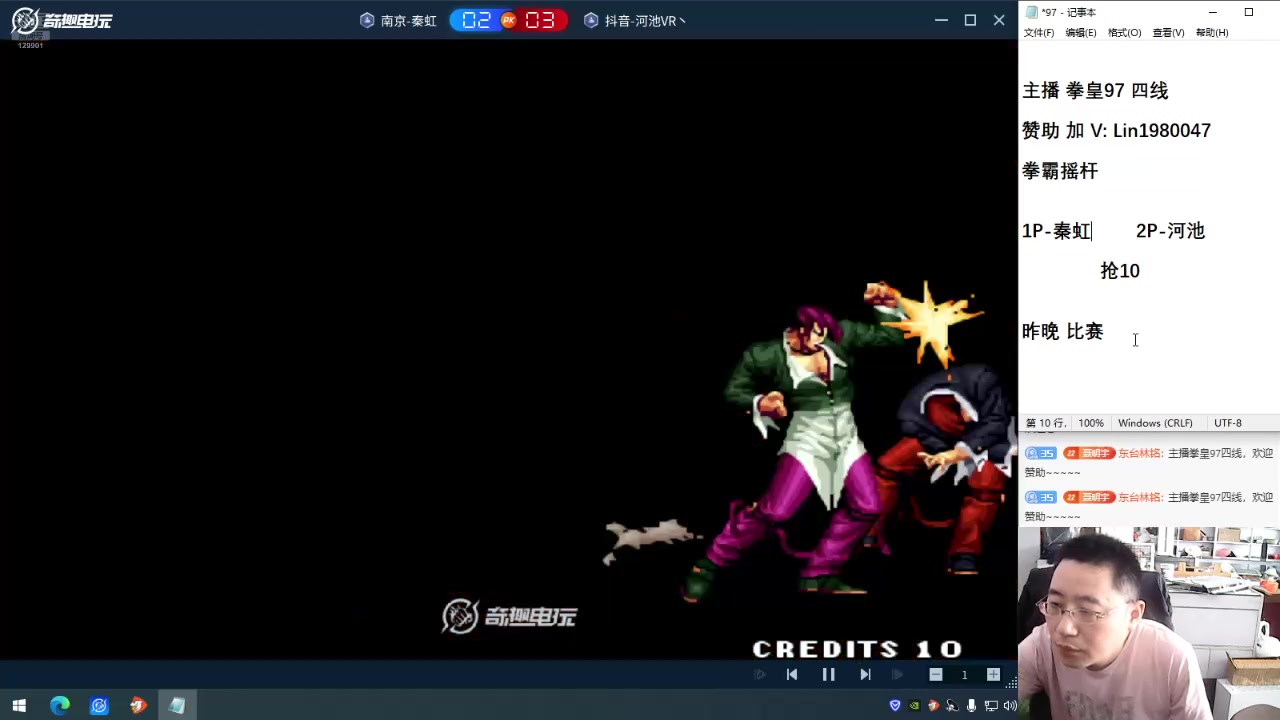Open Notepad 格式(O) menu
The height and width of the screenshot is (720, 1280).
(1124, 33)
